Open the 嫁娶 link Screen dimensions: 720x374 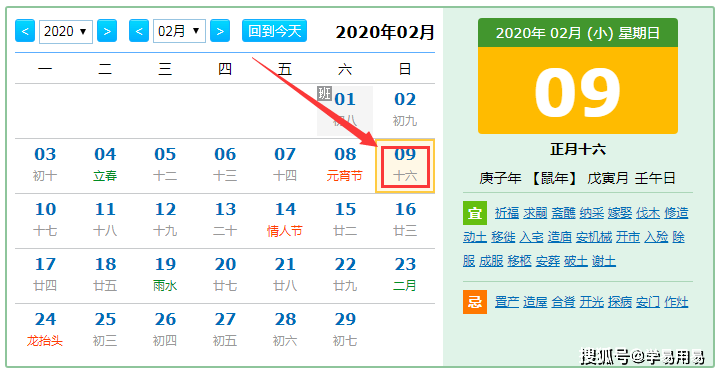click(x=620, y=213)
